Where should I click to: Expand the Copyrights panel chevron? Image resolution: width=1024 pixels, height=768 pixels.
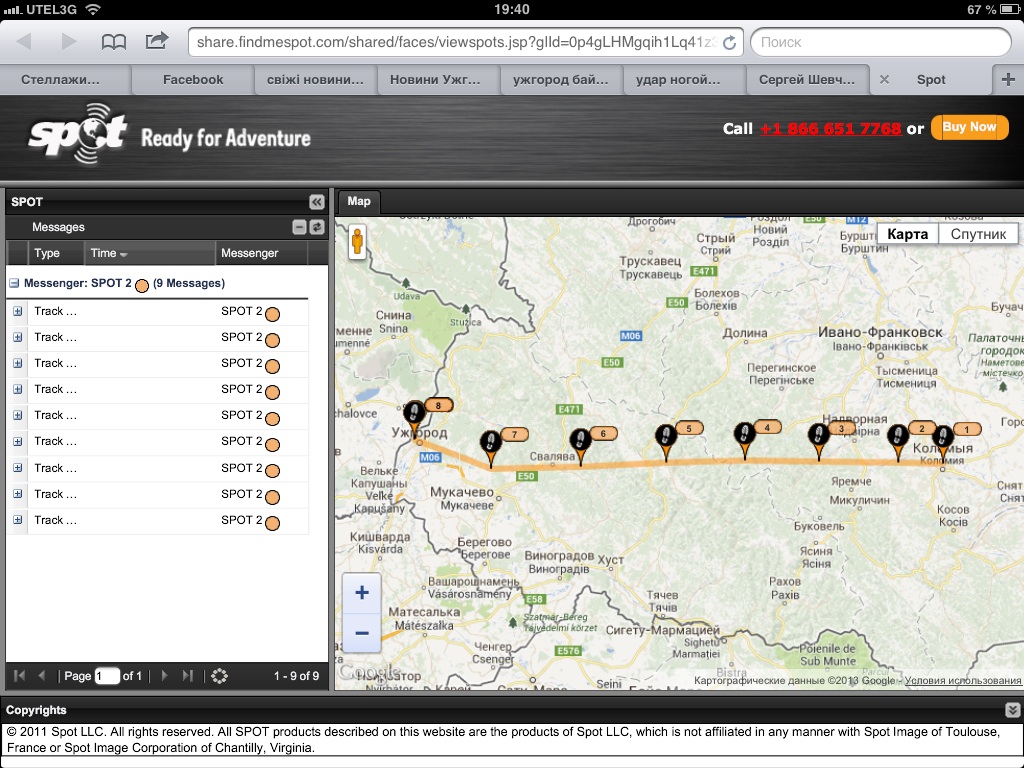[1012, 709]
